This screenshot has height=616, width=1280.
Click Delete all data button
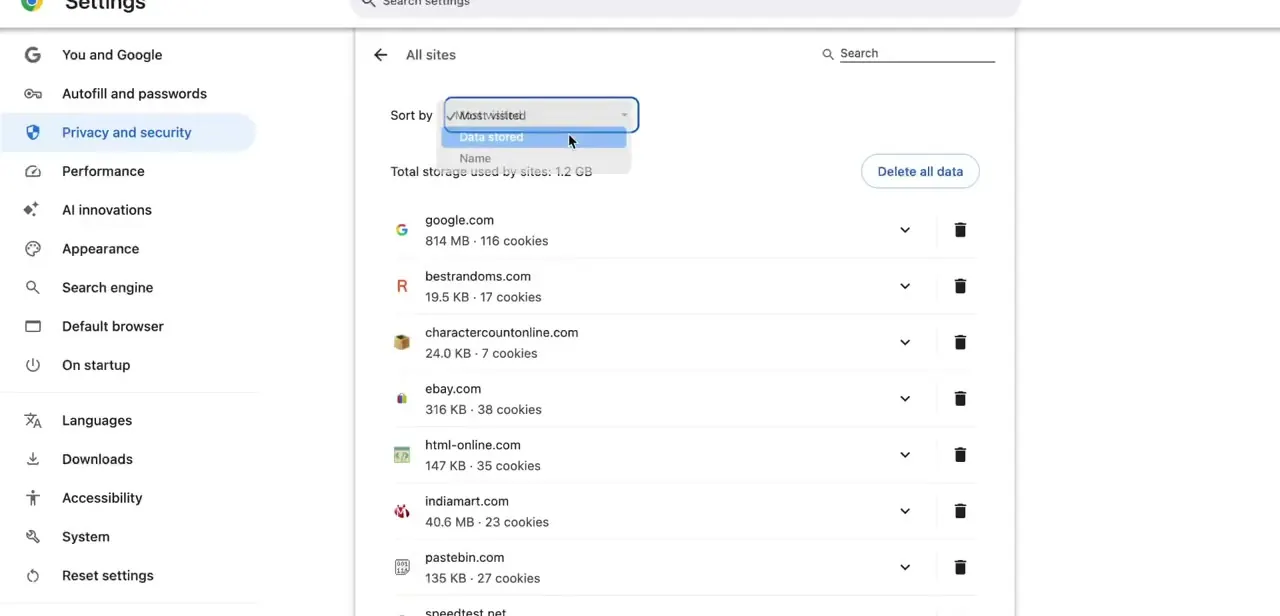(x=920, y=171)
